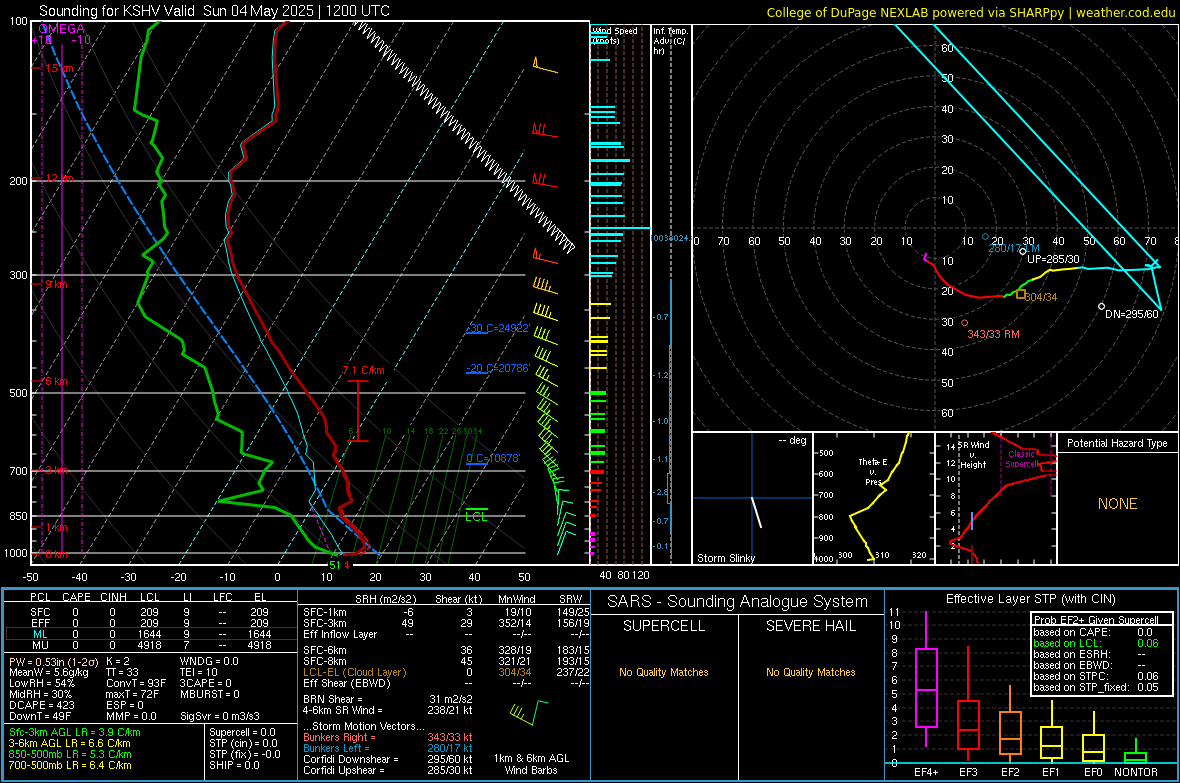Click the PW = 0.53in value

tap(53, 661)
